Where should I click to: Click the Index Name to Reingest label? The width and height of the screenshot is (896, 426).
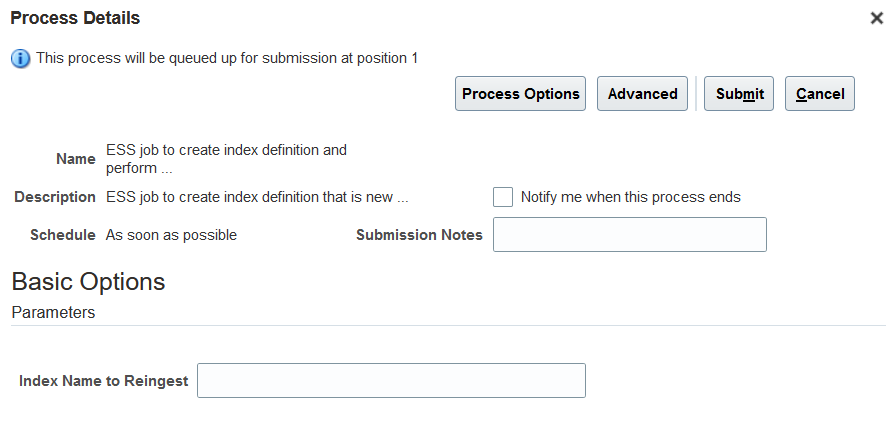coord(104,381)
